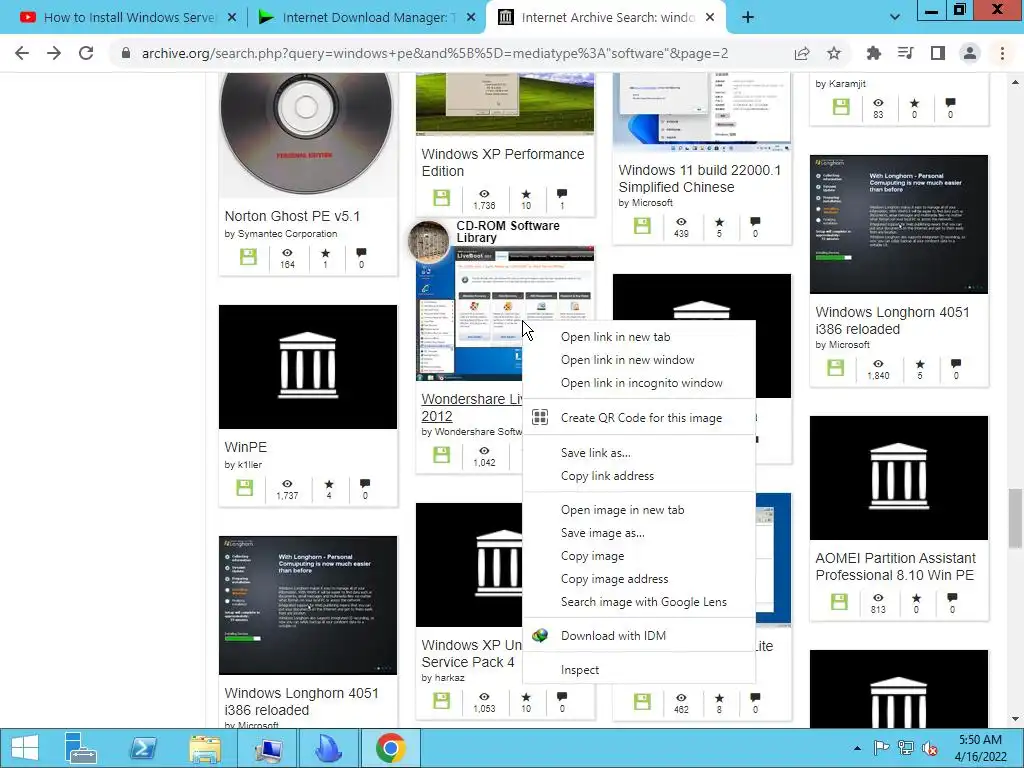
Task: Click the views eye icon under Norton Ghost
Action: pyautogui.click(x=287, y=253)
